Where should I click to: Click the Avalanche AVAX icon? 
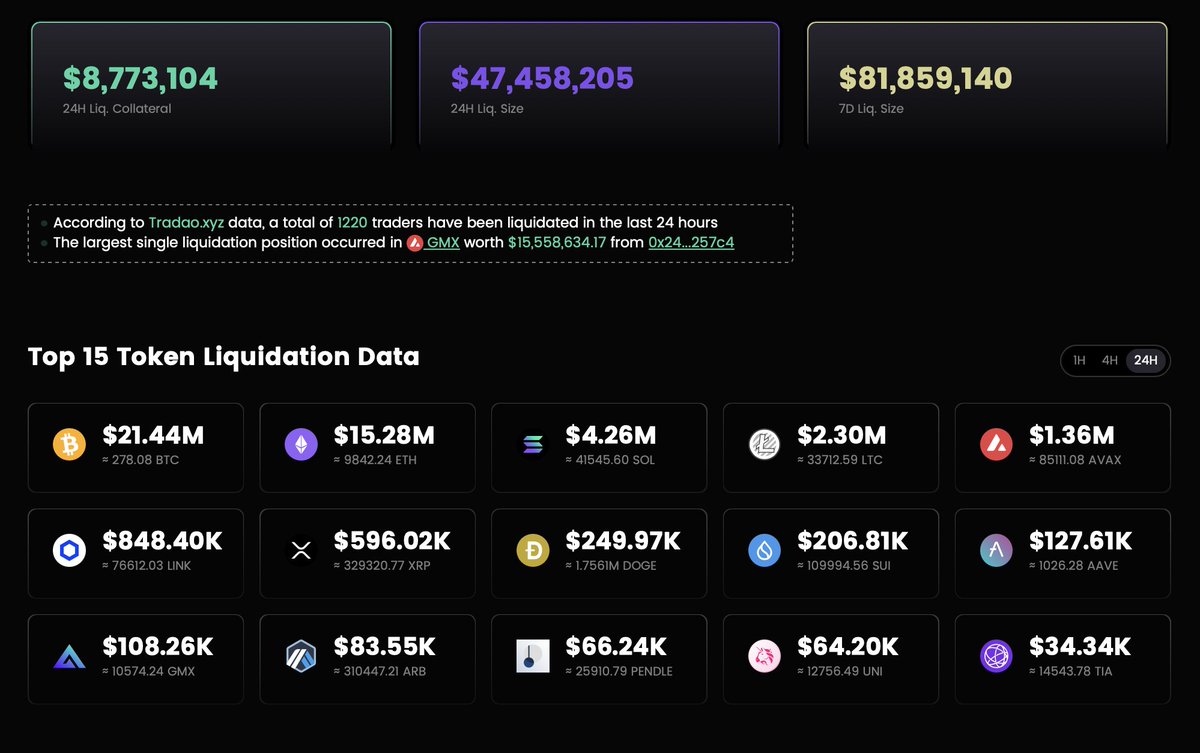click(x=997, y=445)
